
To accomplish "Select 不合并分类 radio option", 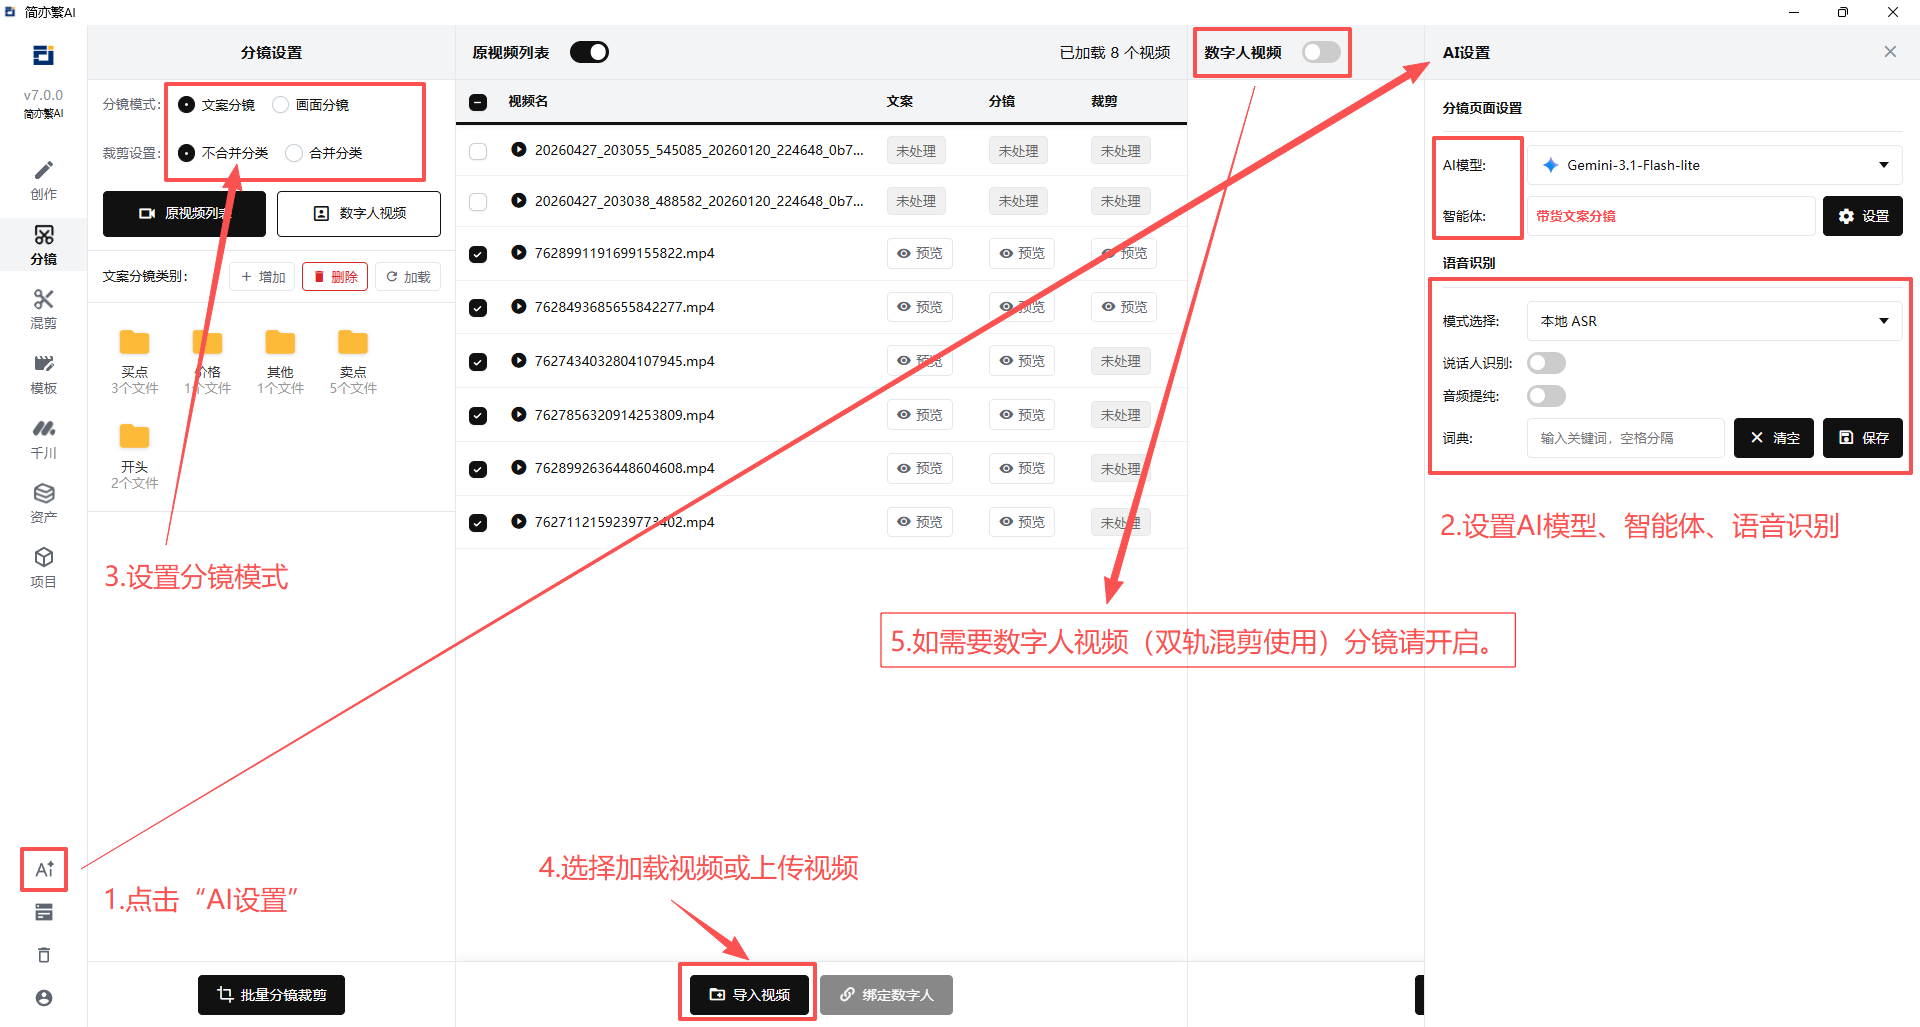I will (186, 153).
